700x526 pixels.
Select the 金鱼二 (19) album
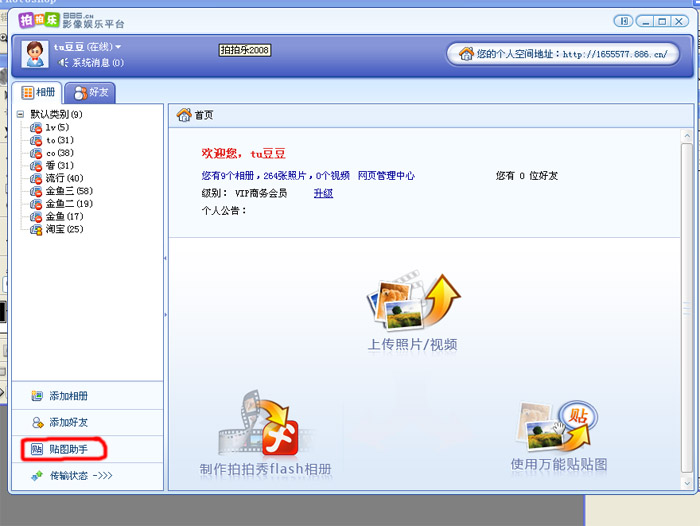(x=69, y=204)
